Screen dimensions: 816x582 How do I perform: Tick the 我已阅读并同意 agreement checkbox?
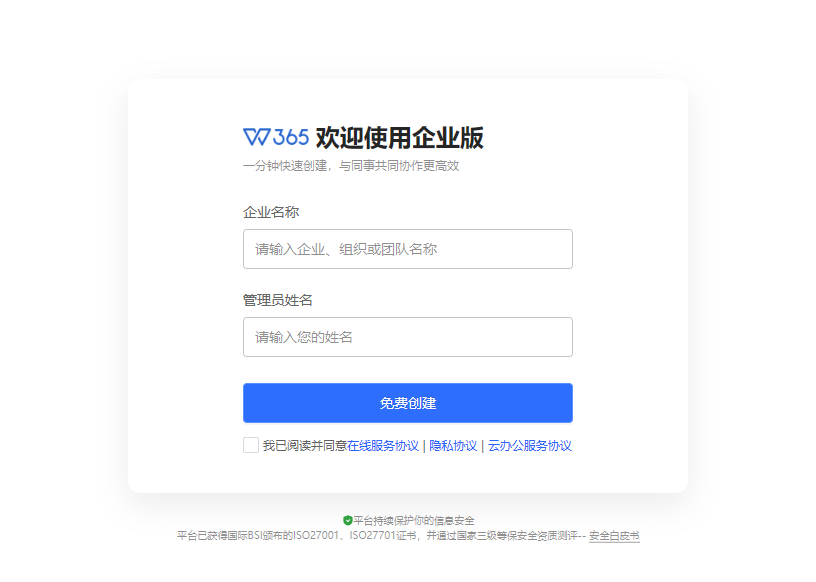tap(251, 445)
